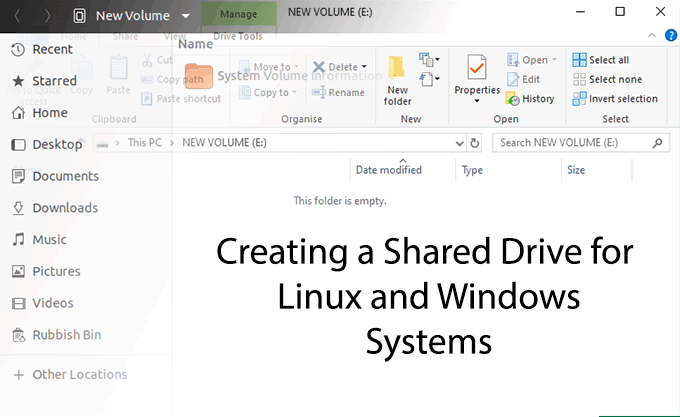
Task: Open Other Locations in the sidebar
Action: point(79,375)
